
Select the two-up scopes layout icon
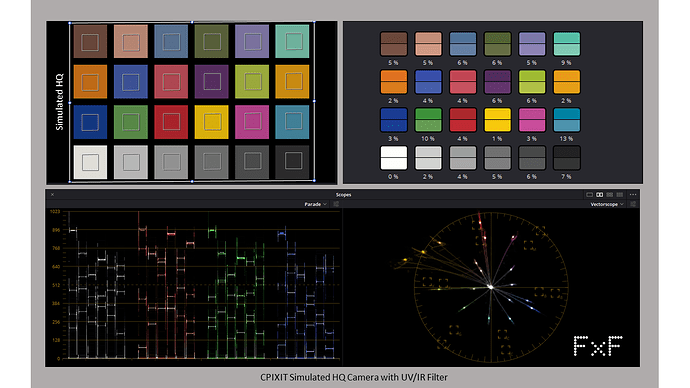pyautogui.click(x=599, y=194)
